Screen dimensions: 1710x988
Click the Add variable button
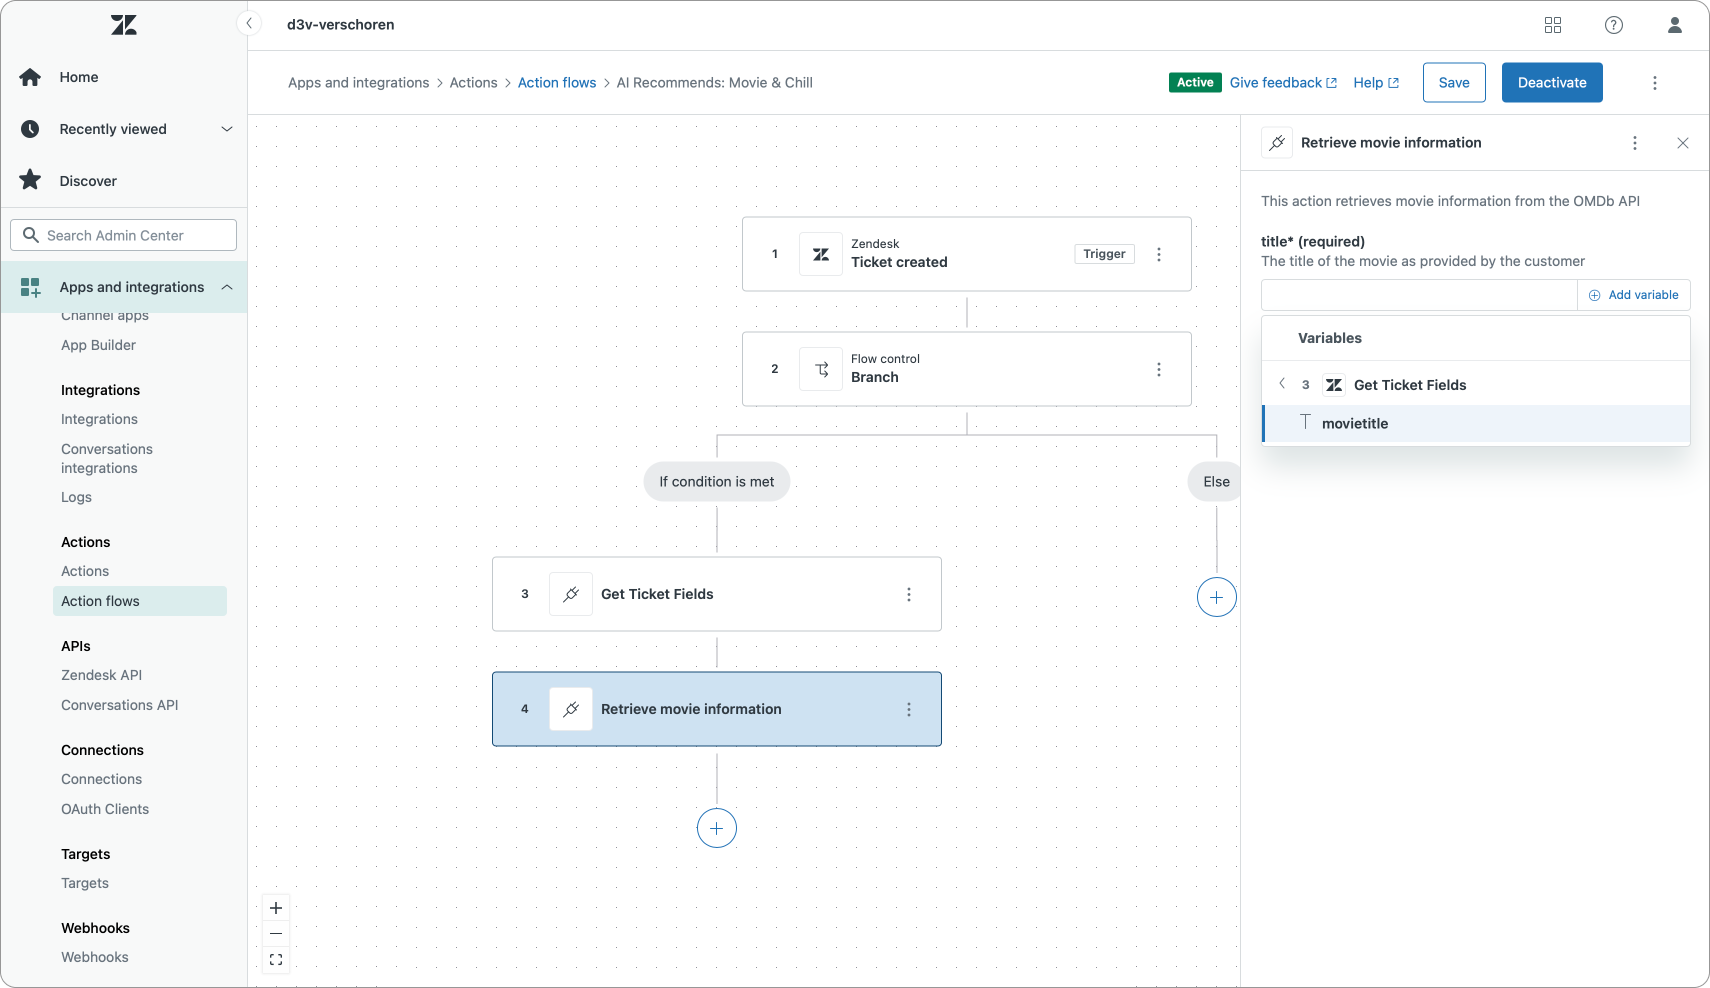click(1634, 295)
